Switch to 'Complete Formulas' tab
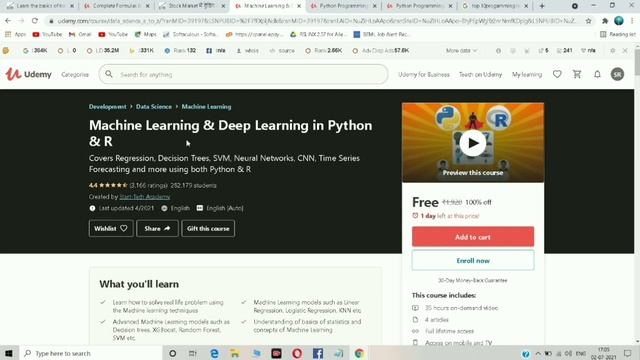Viewport: 640px width, 360px height. click(x=116, y=6)
